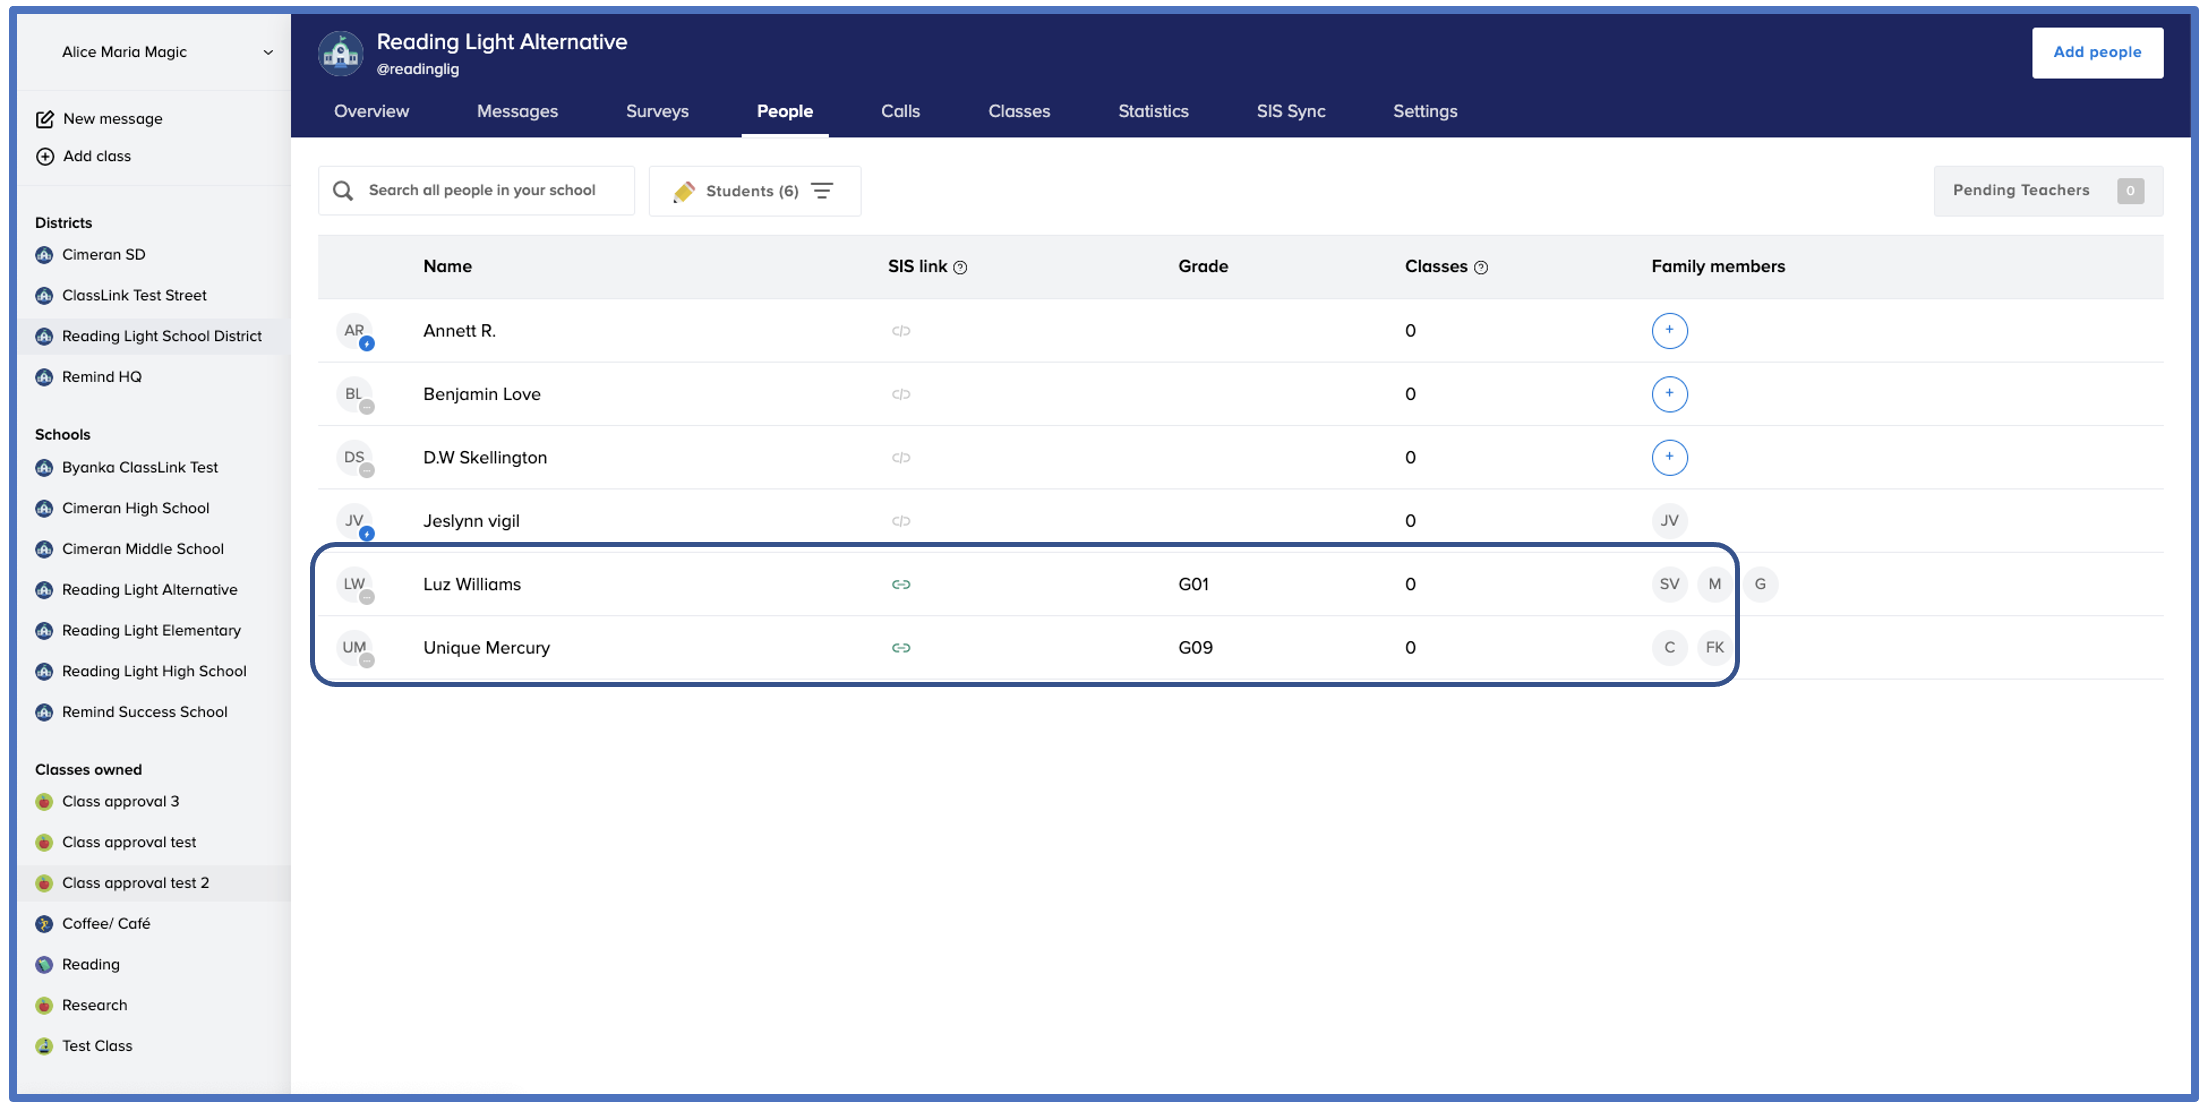This screenshot has width=2208, height=1110.
Task: Click the SIS link help question icon
Action: [960, 267]
